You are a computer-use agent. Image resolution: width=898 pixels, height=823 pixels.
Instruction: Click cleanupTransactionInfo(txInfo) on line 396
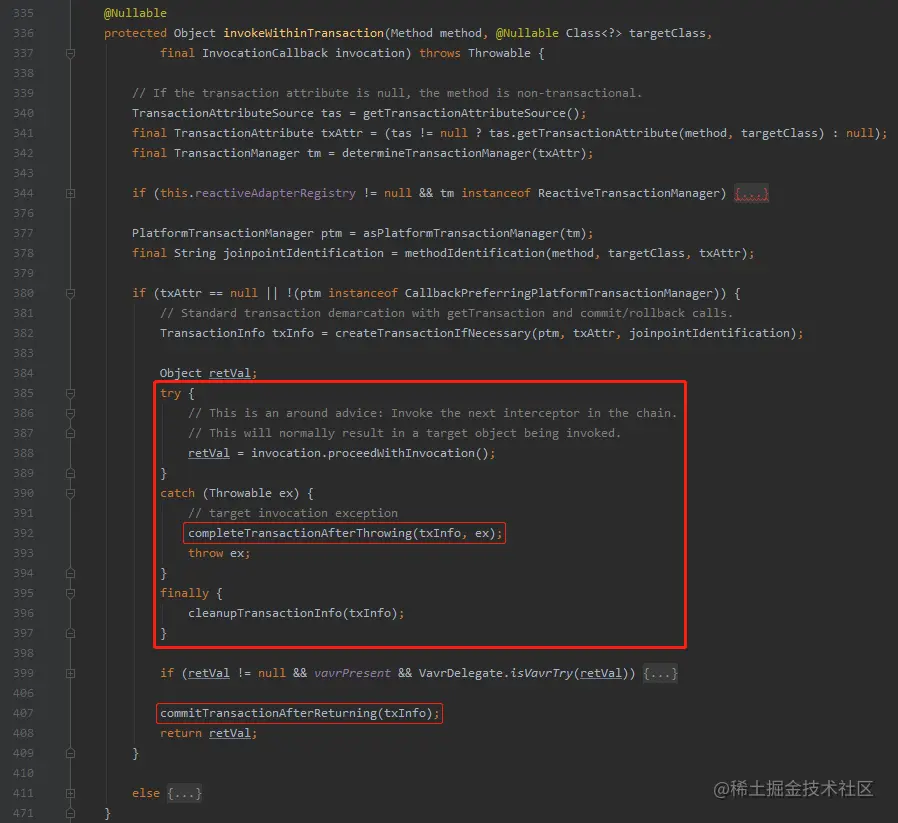[x=293, y=613]
